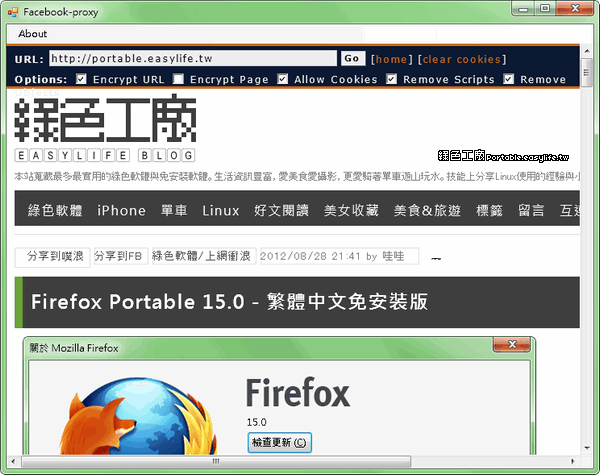Open the 好文閱讀 navigation tab
600x475 pixels.
click(x=282, y=211)
